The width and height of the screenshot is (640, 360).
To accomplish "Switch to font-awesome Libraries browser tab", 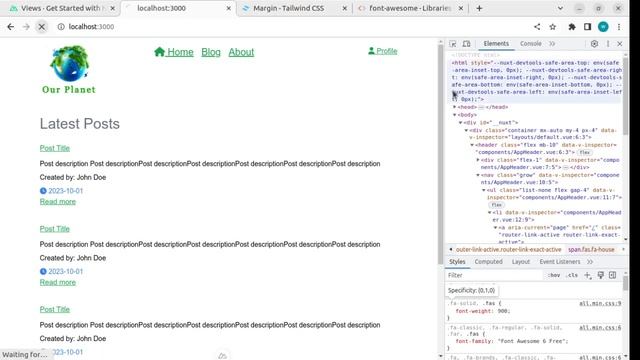I will [410, 8].
